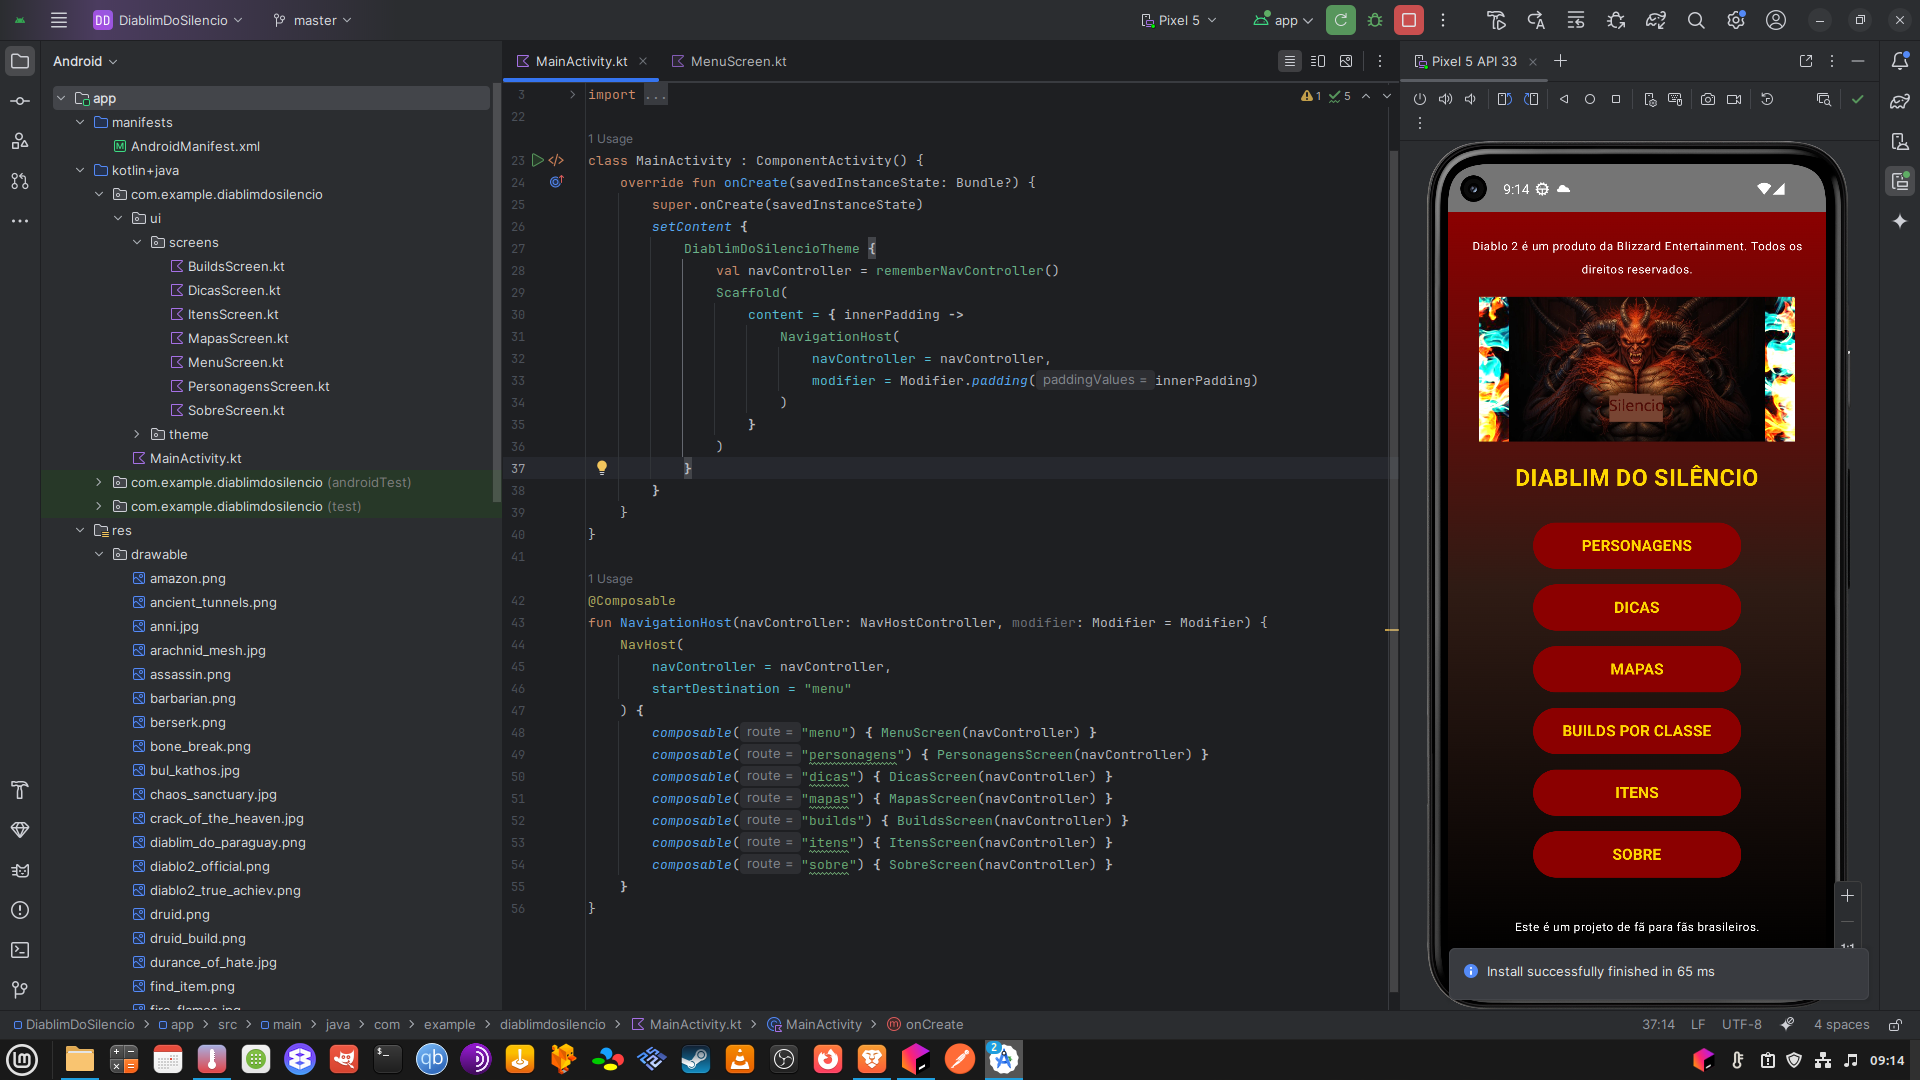1920x1080 pixels.
Task: Tap MAPAS button in the emulator
Action: click(1636, 669)
